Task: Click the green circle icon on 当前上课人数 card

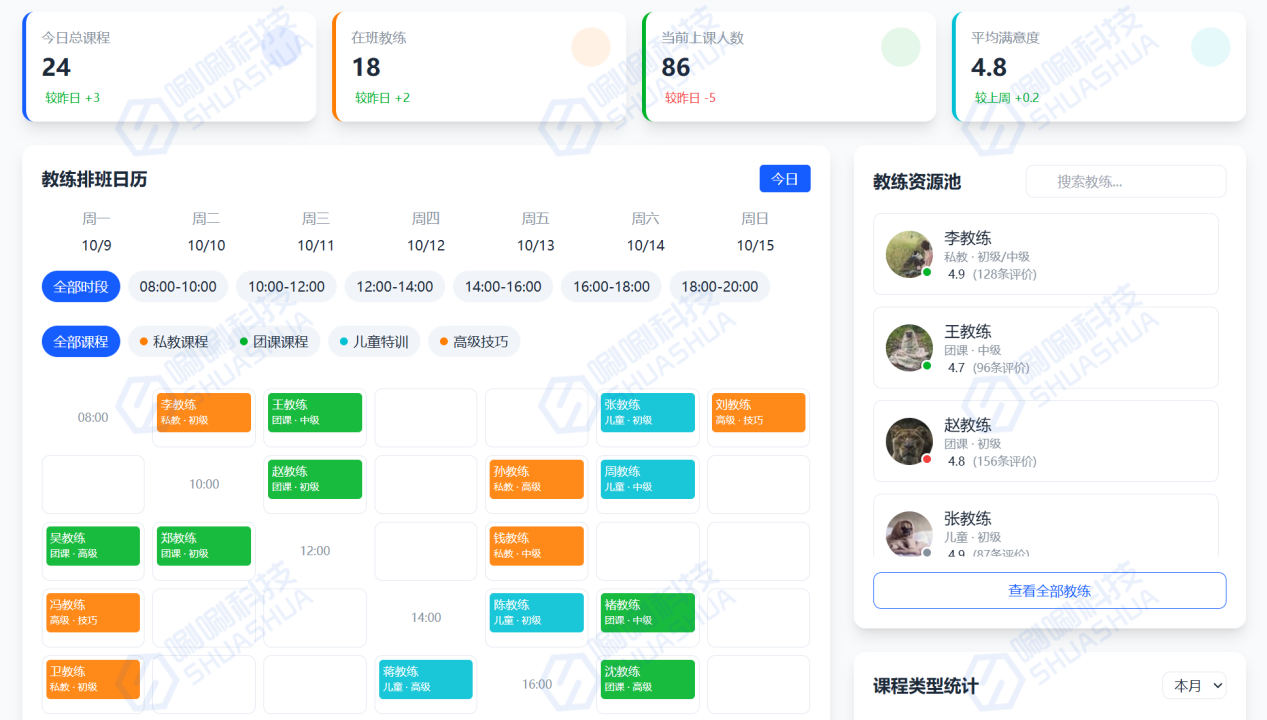Action: 900,47
